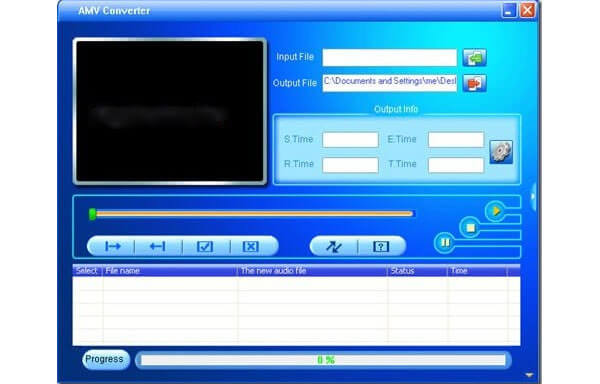
Task: Click the R.Time field
Action: 350,165
